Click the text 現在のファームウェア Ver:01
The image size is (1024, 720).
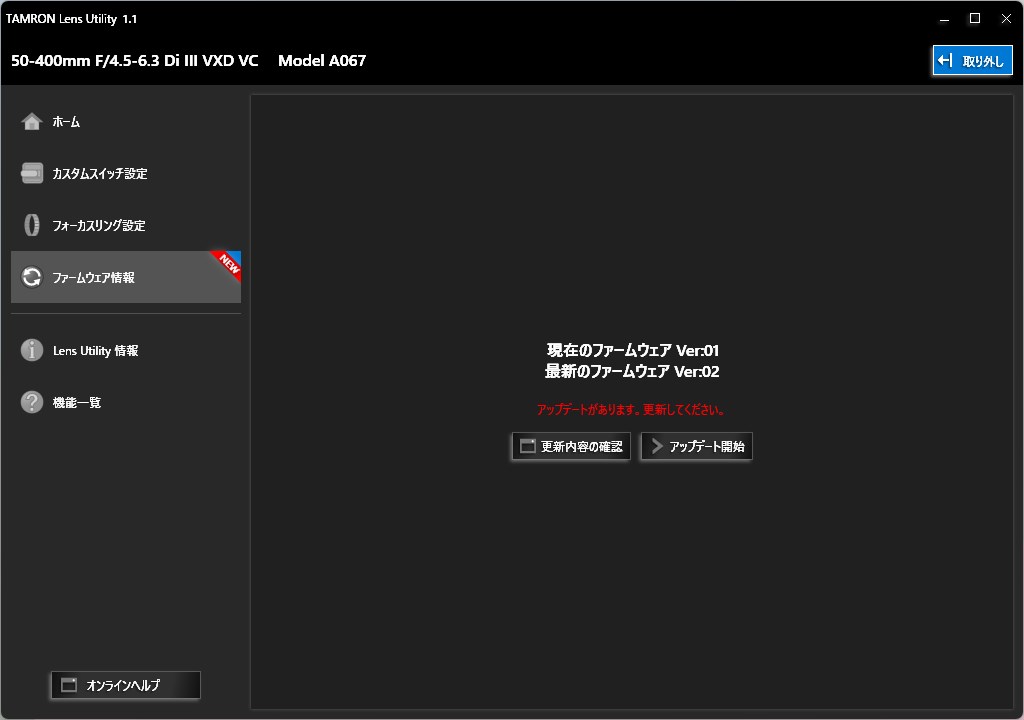pos(633,350)
